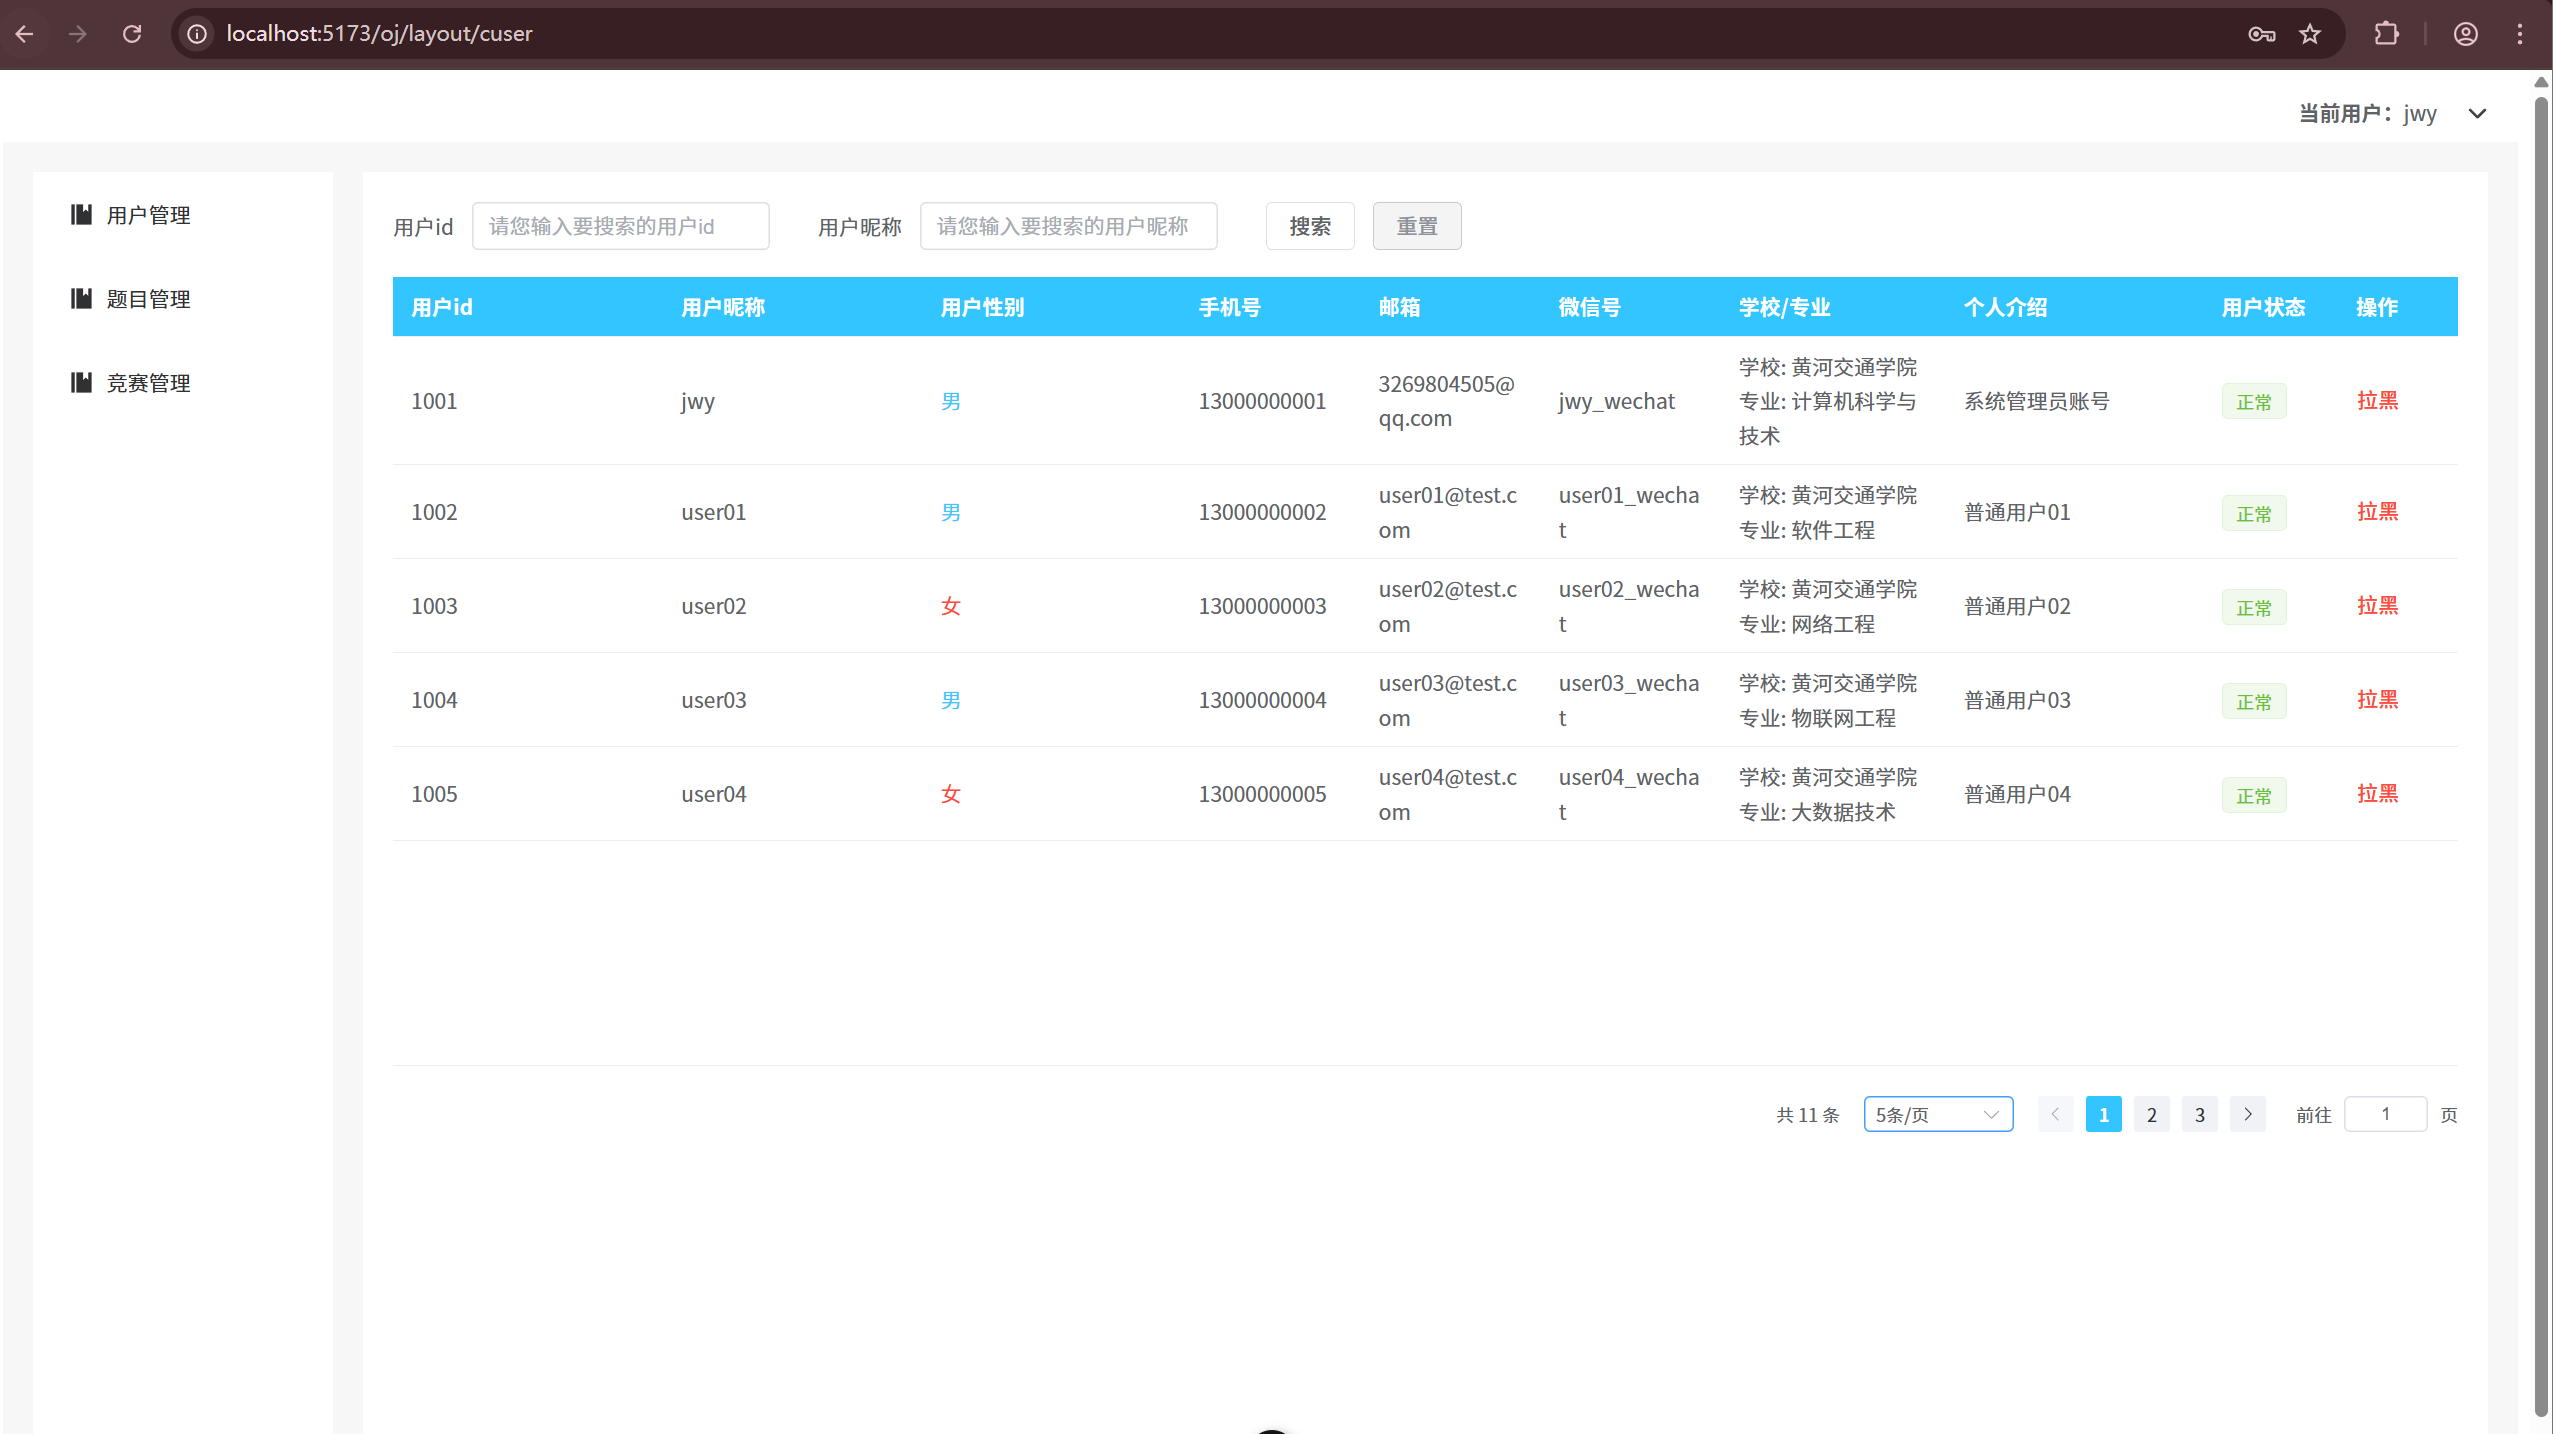
Task: Click the 题目管理 sidebar icon
Action: tap(81, 299)
